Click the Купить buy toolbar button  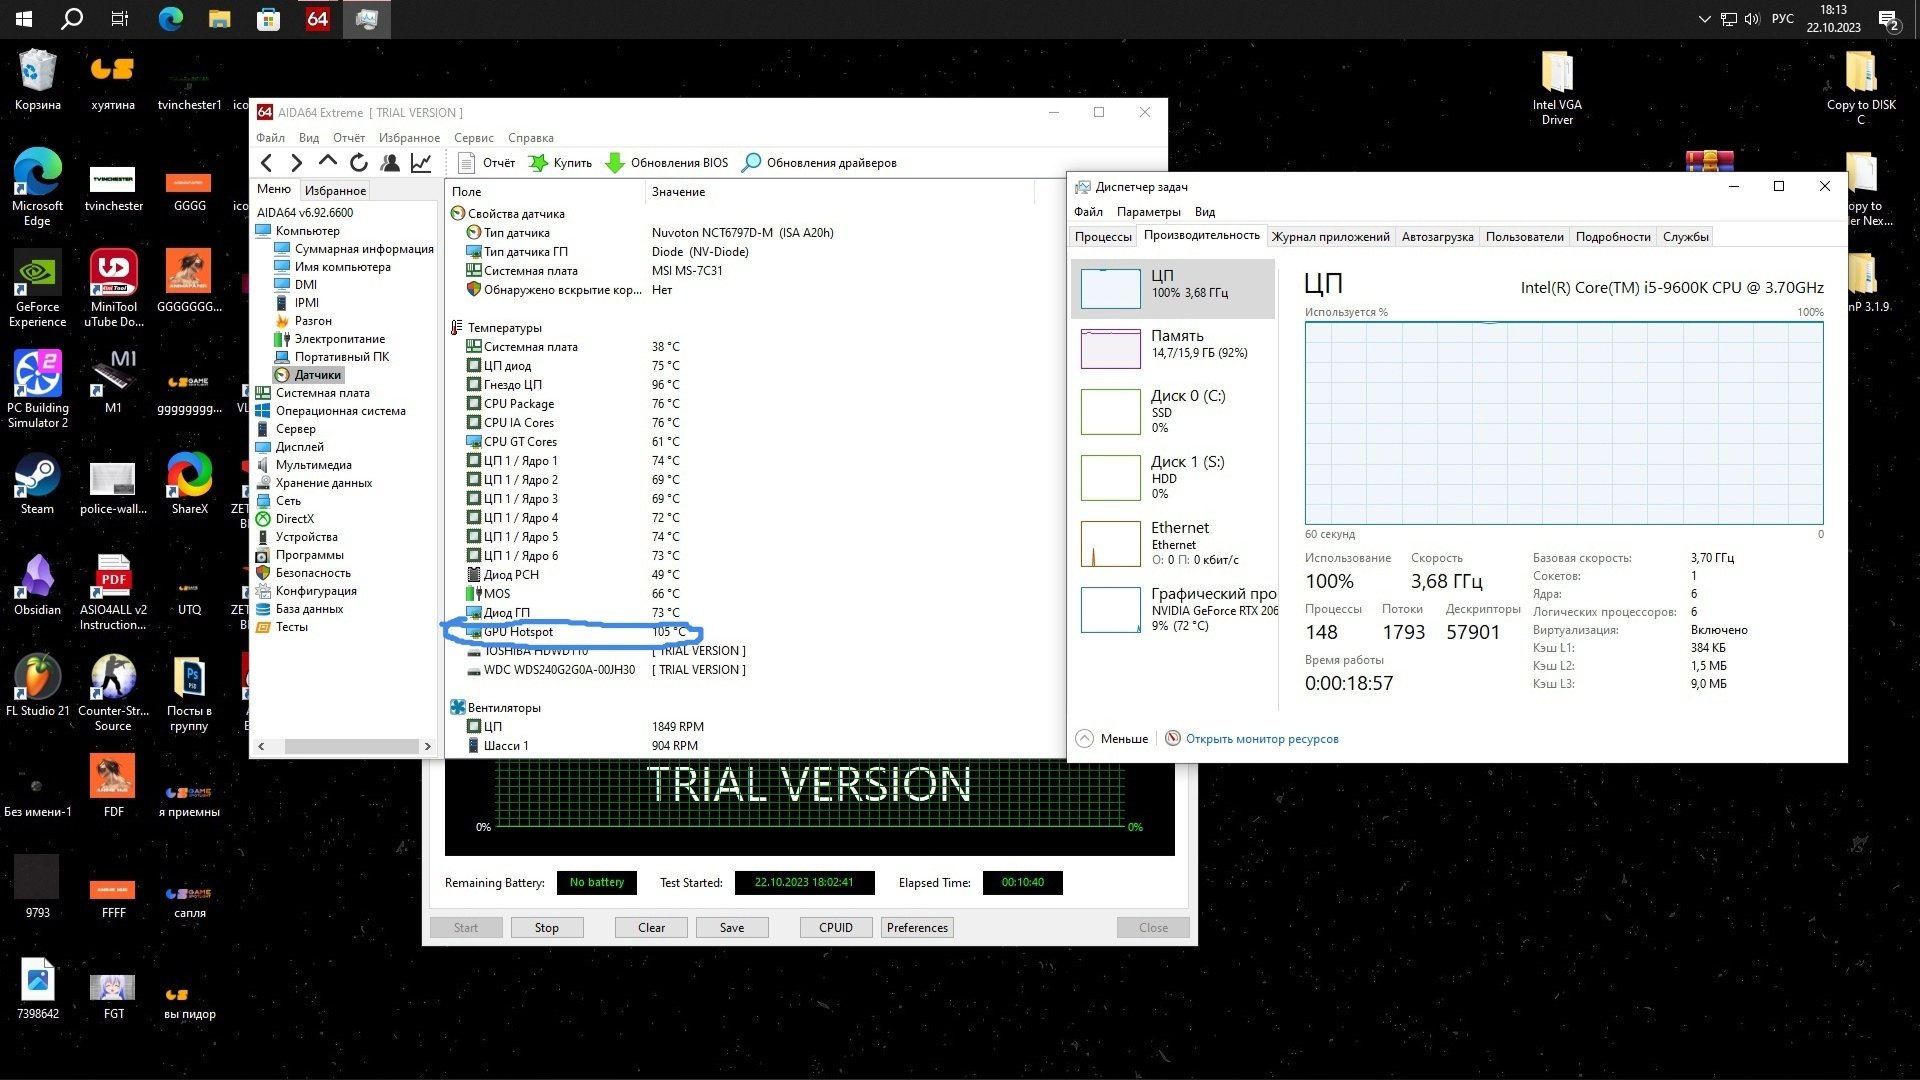560,163
